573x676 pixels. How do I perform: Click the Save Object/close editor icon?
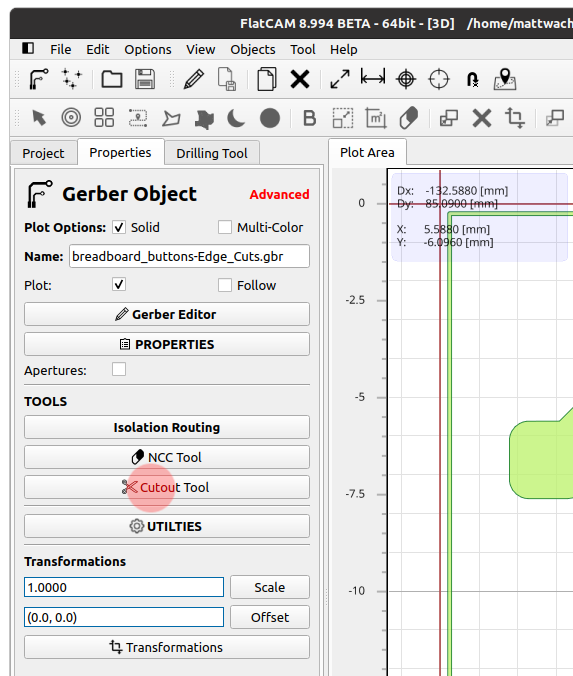(x=227, y=79)
